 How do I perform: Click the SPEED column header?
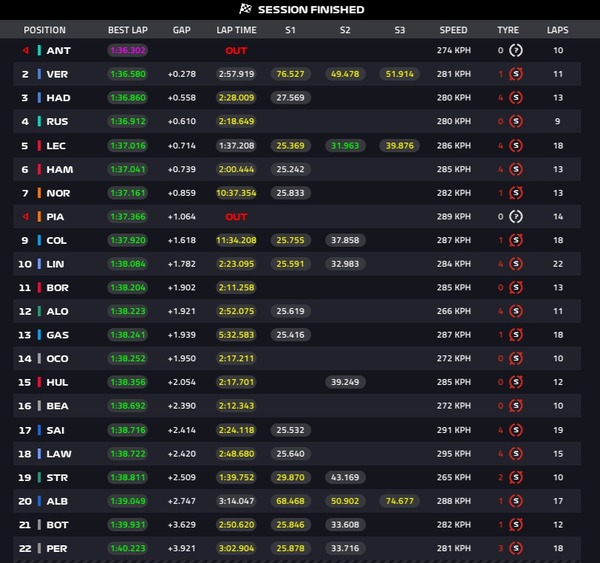pyautogui.click(x=453, y=30)
